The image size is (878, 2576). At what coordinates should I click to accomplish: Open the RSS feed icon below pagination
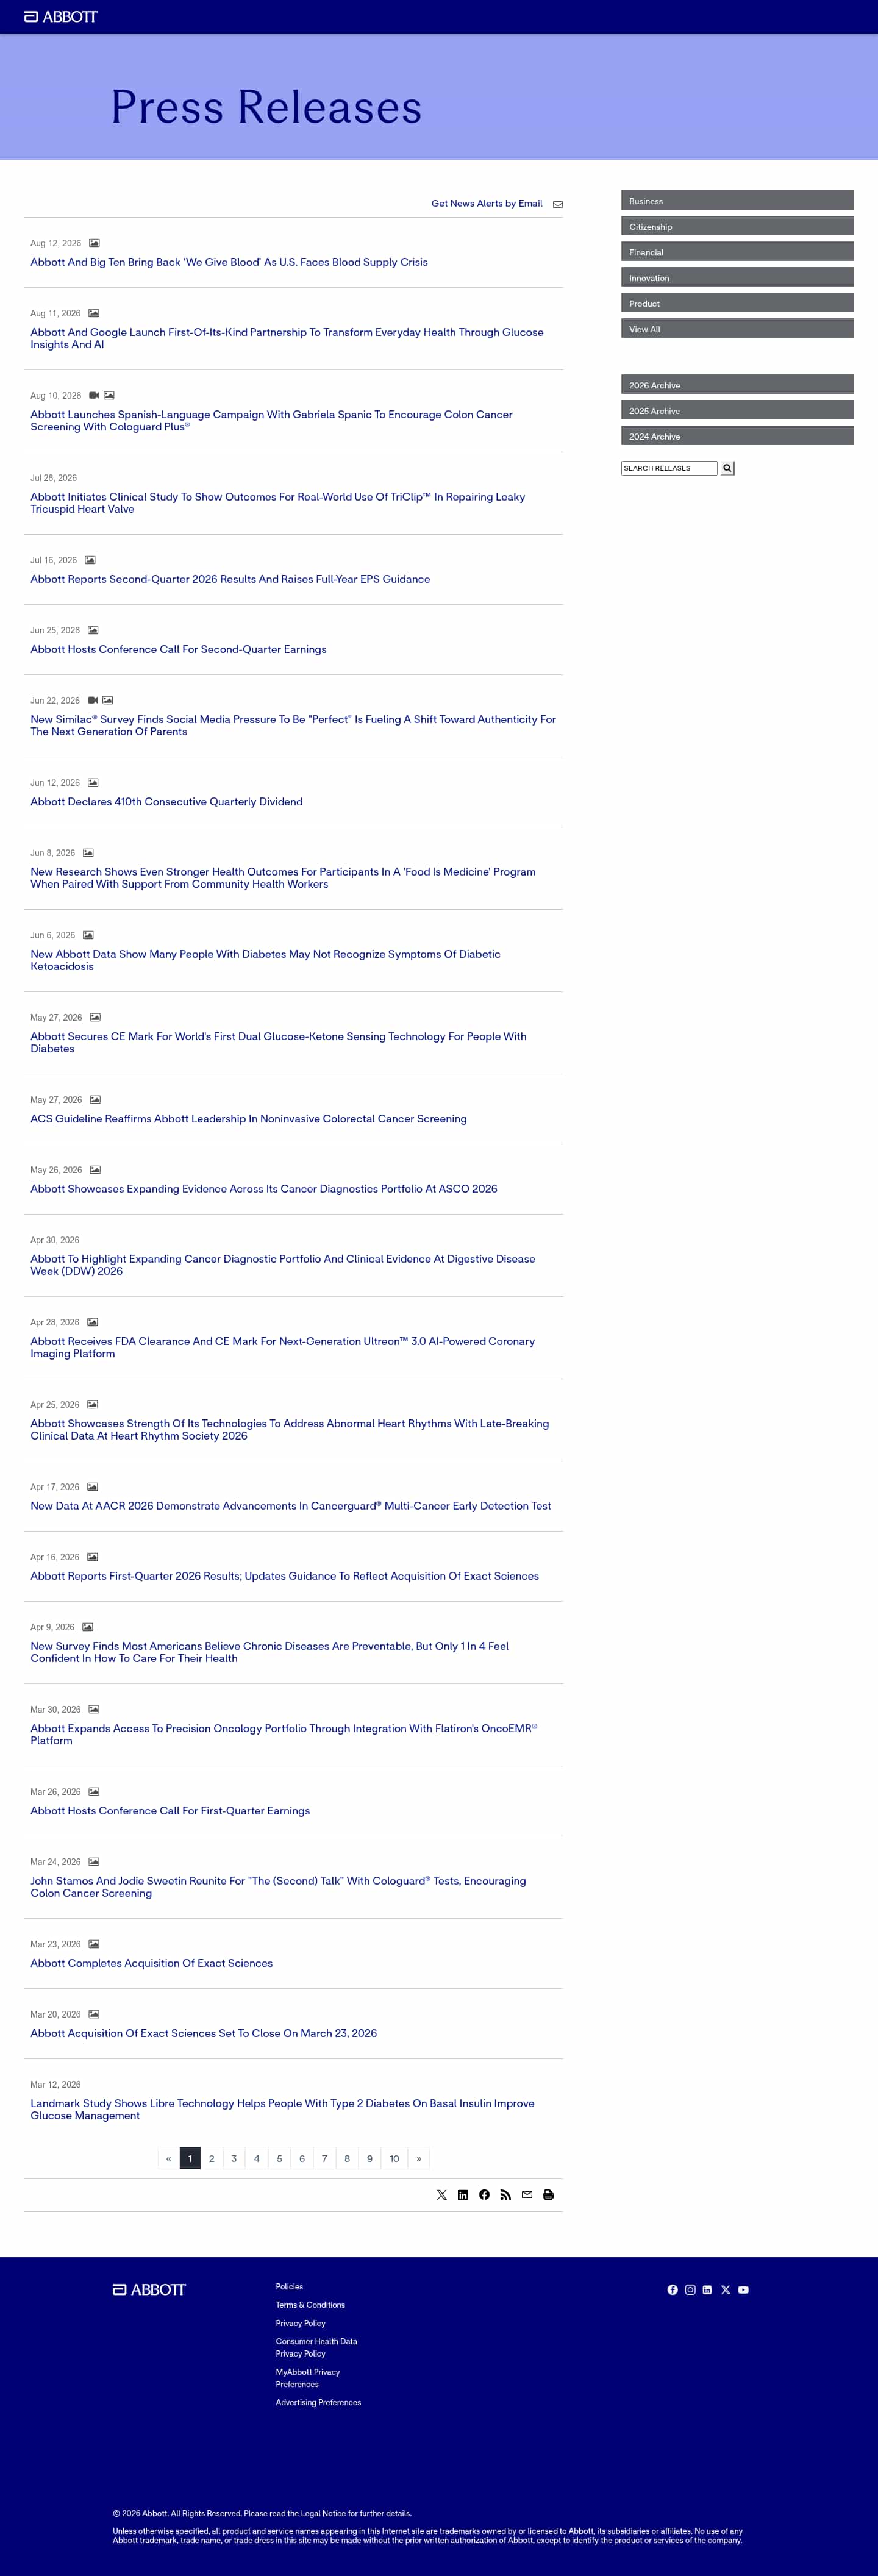click(505, 2194)
